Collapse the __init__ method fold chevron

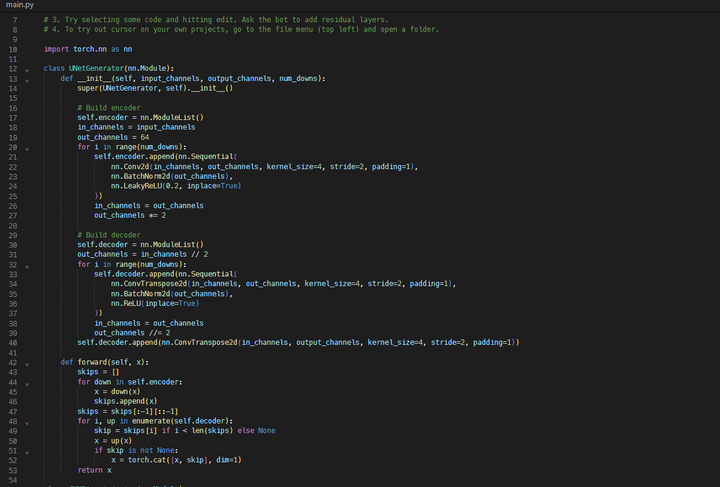28,78
